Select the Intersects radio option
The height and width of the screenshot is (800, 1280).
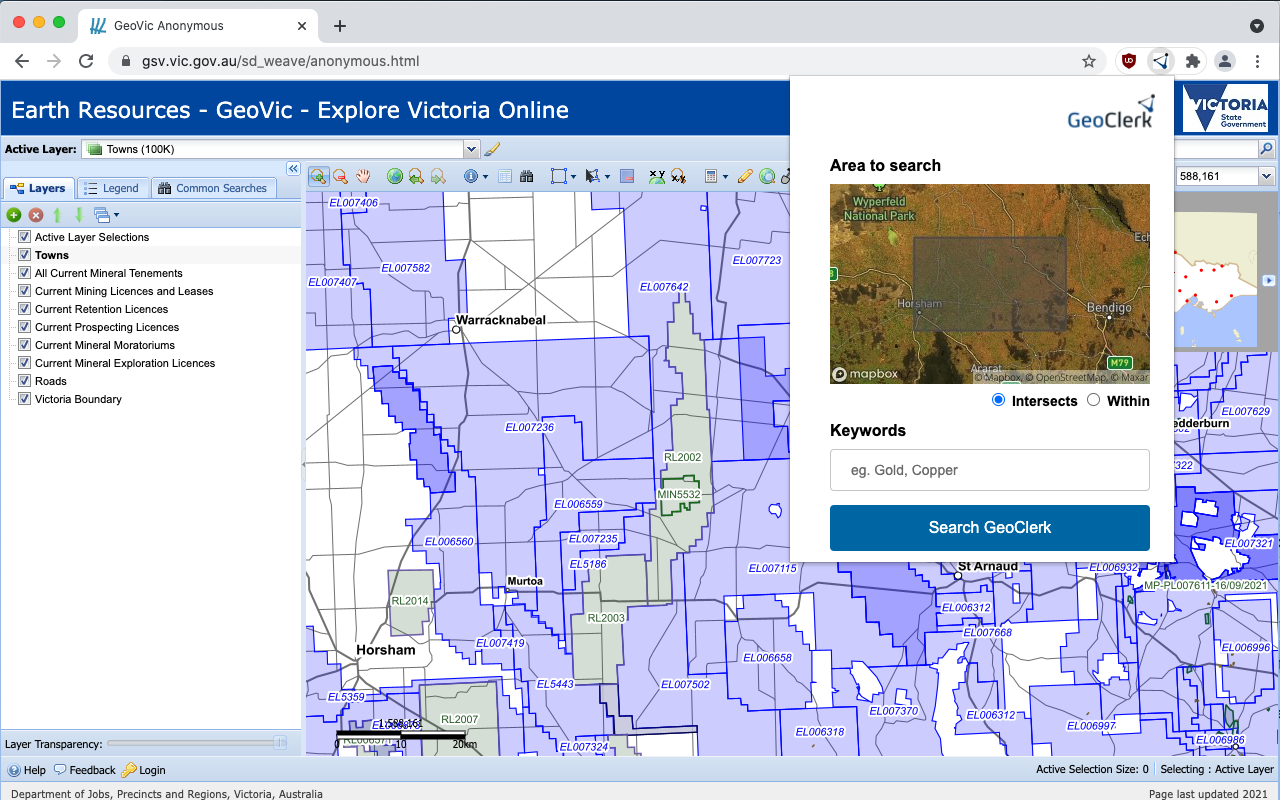pyautogui.click(x=998, y=400)
